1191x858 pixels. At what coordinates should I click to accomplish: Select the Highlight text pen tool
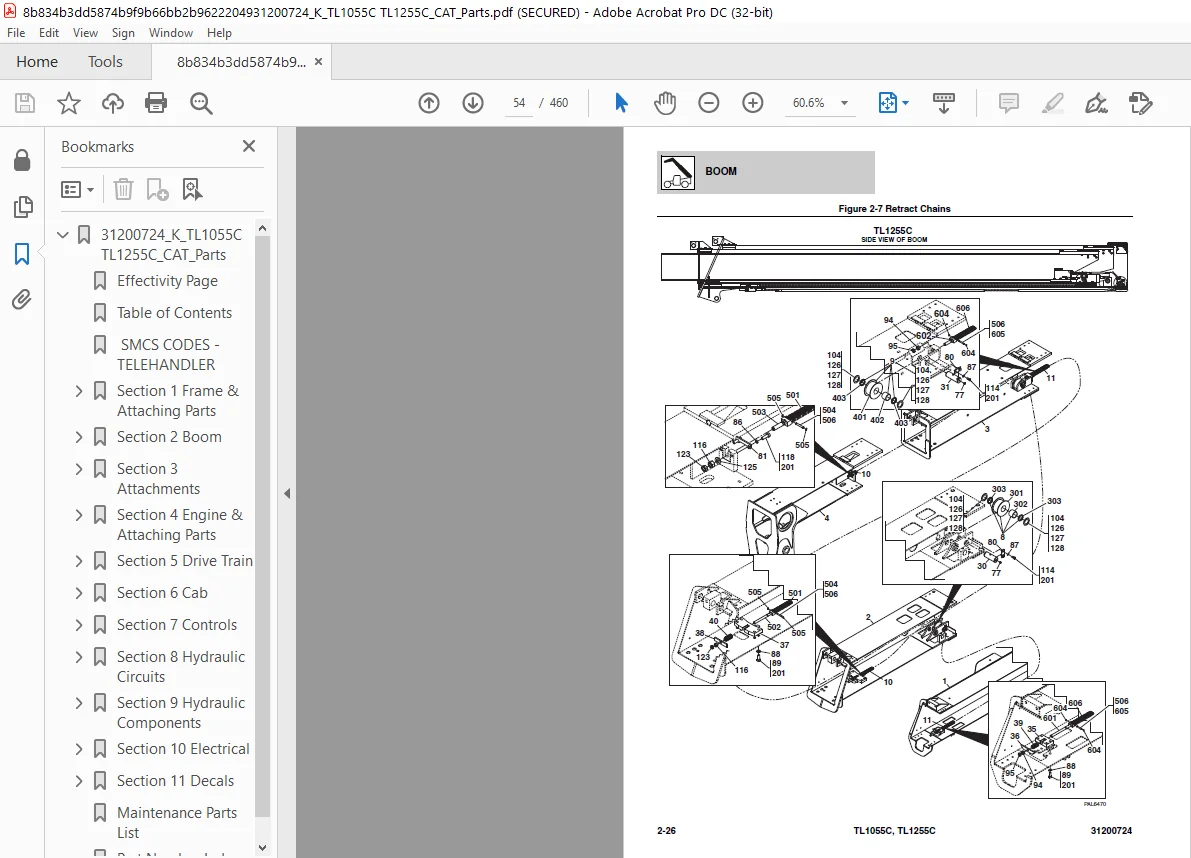pyautogui.click(x=1052, y=103)
